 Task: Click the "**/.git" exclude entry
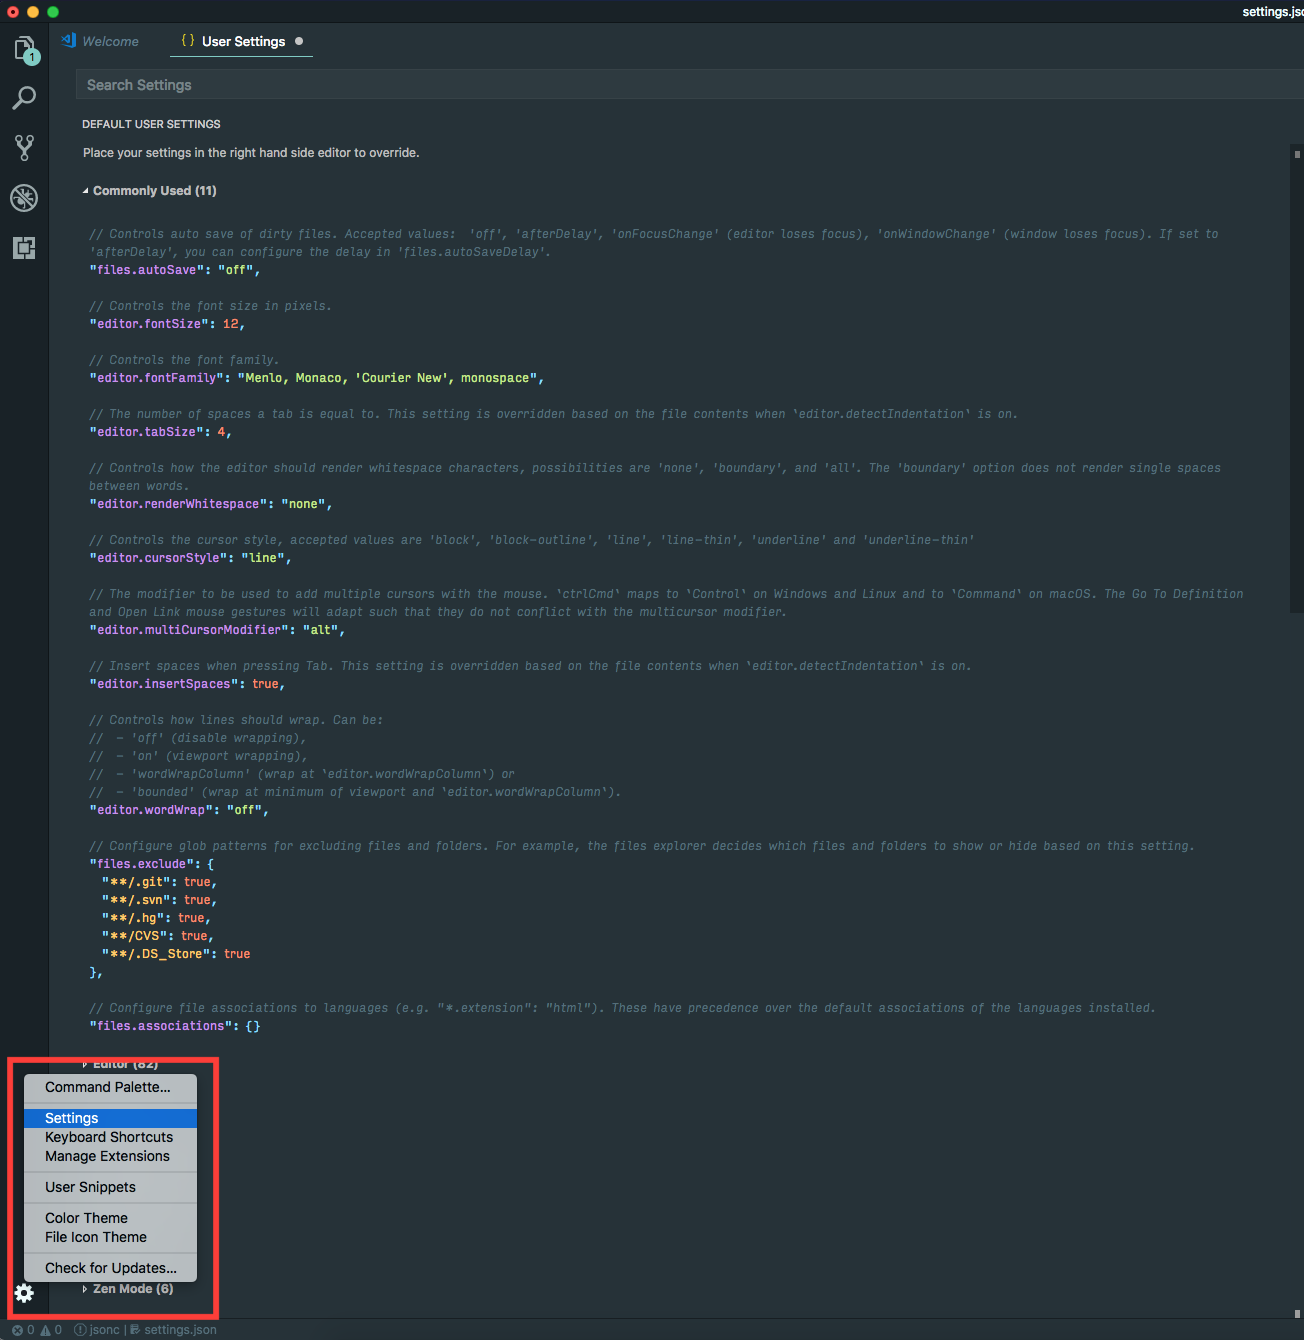(x=135, y=882)
